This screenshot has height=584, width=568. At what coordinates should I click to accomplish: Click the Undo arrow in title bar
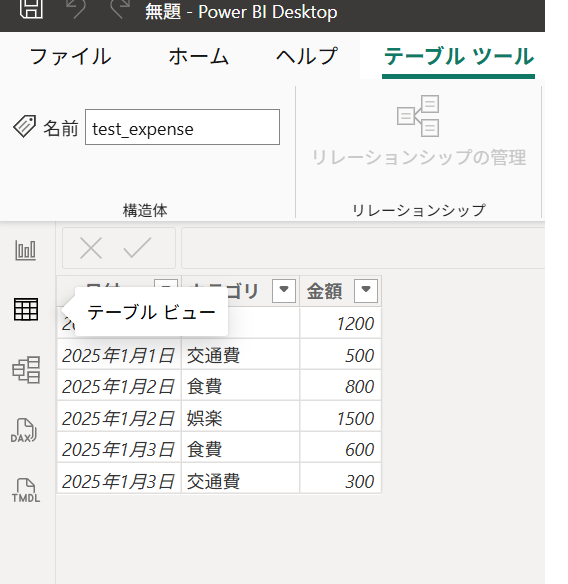tap(76, 8)
